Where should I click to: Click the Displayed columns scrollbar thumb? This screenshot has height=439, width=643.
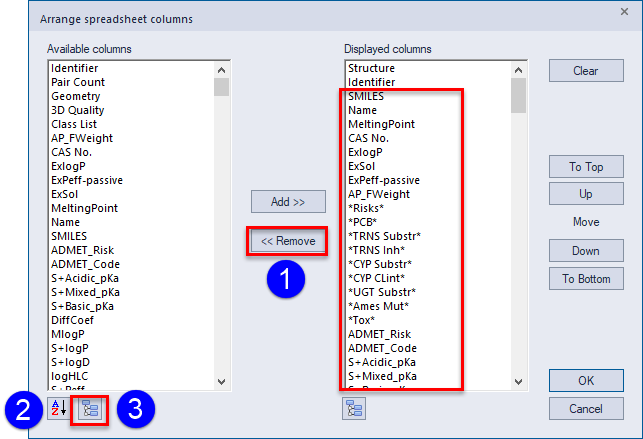point(518,95)
